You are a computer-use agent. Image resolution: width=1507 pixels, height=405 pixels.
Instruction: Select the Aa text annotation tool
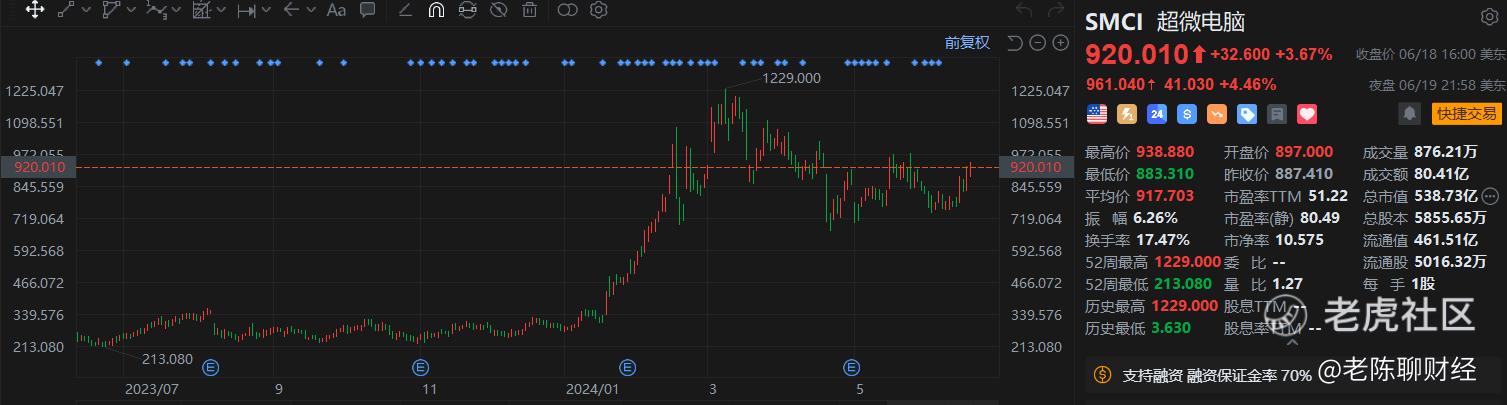click(336, 11)
